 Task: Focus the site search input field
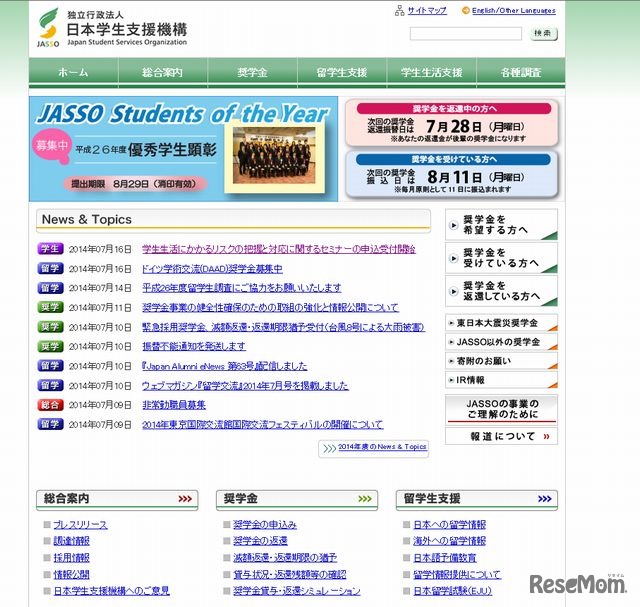[x=466, y=33]
